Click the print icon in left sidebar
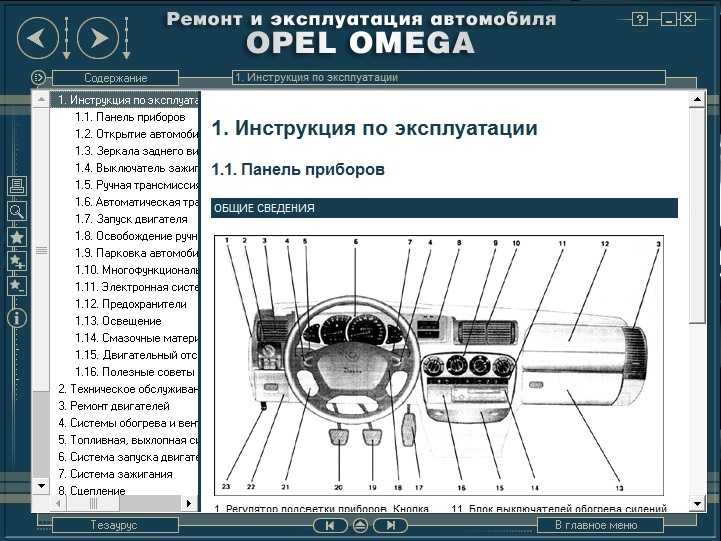This screenshot has width=721, height=541. (17, 186)
